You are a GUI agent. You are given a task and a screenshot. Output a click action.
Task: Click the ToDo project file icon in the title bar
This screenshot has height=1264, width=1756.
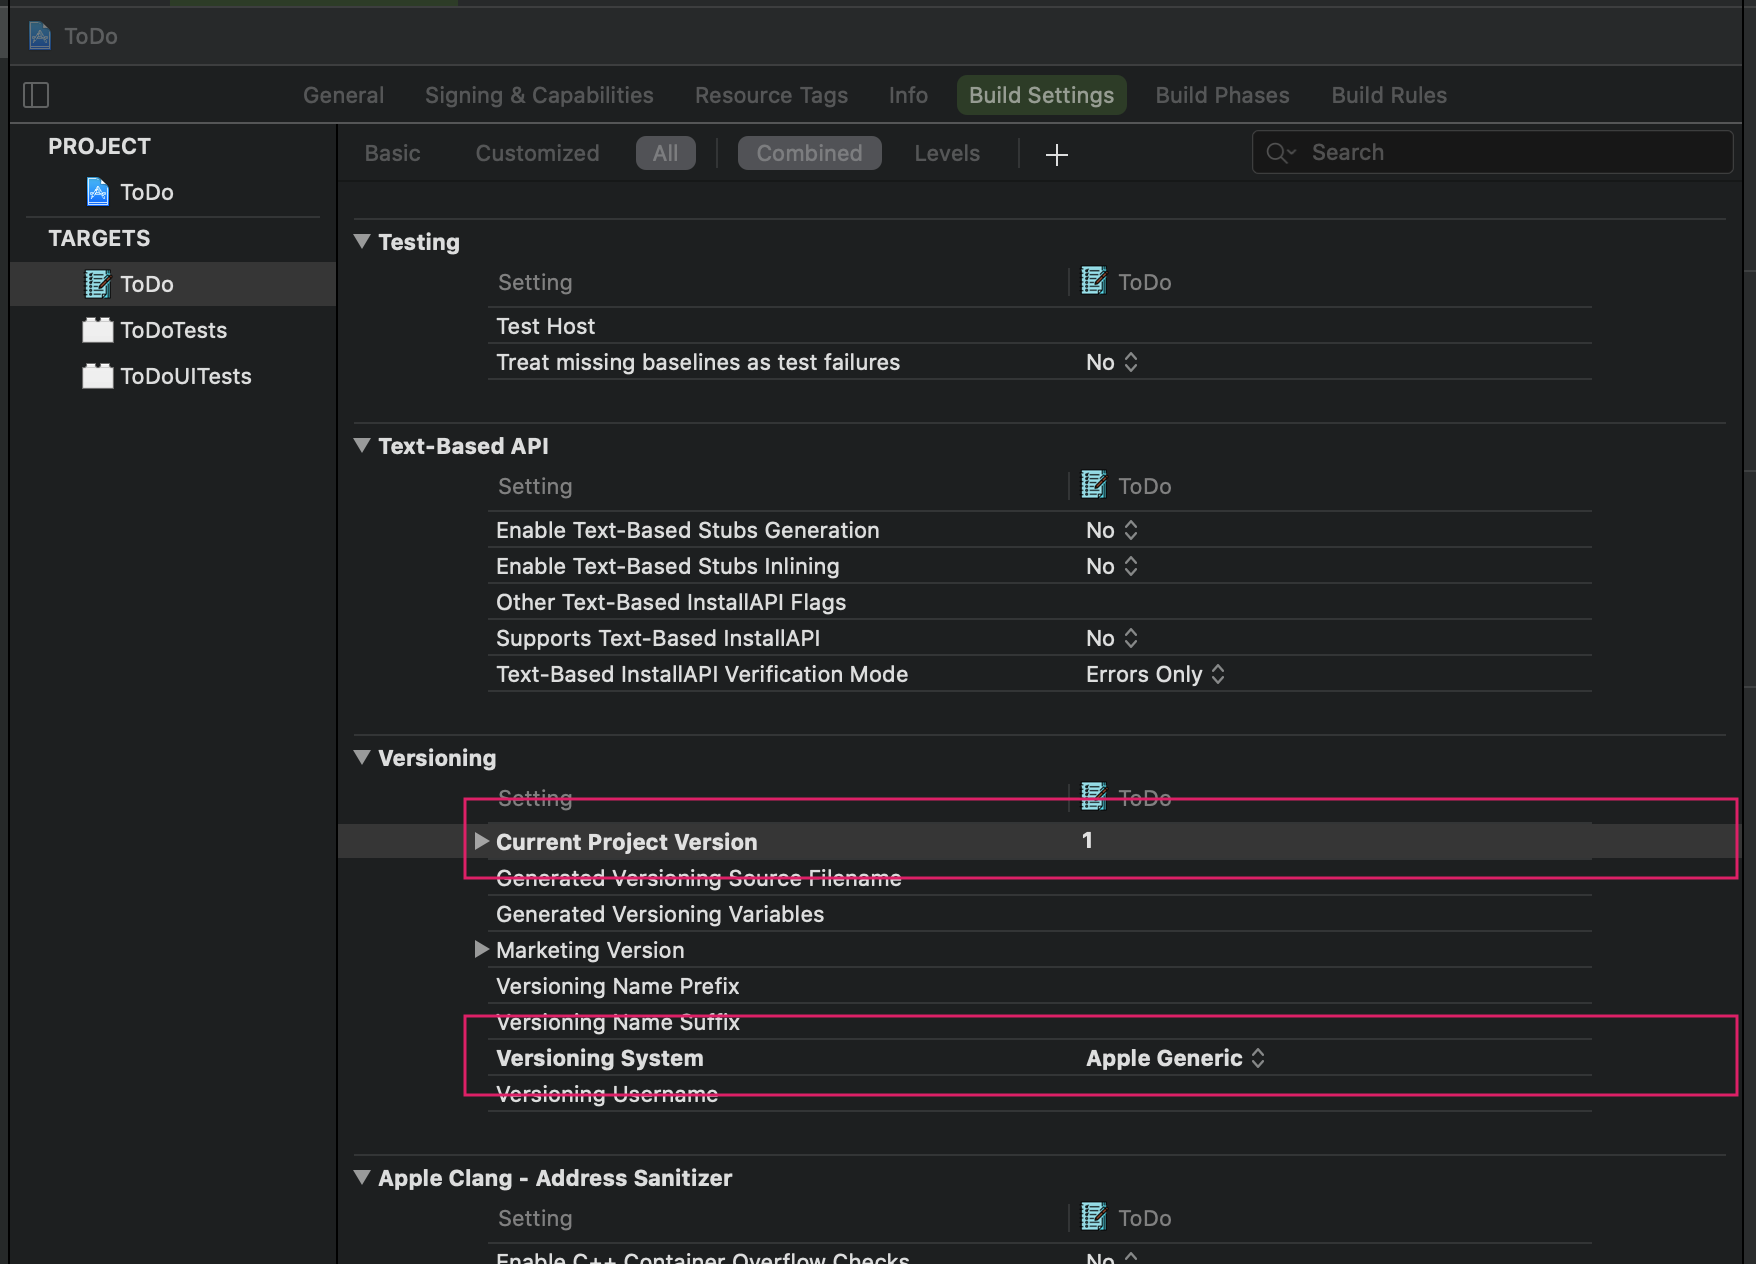point(40,36)
